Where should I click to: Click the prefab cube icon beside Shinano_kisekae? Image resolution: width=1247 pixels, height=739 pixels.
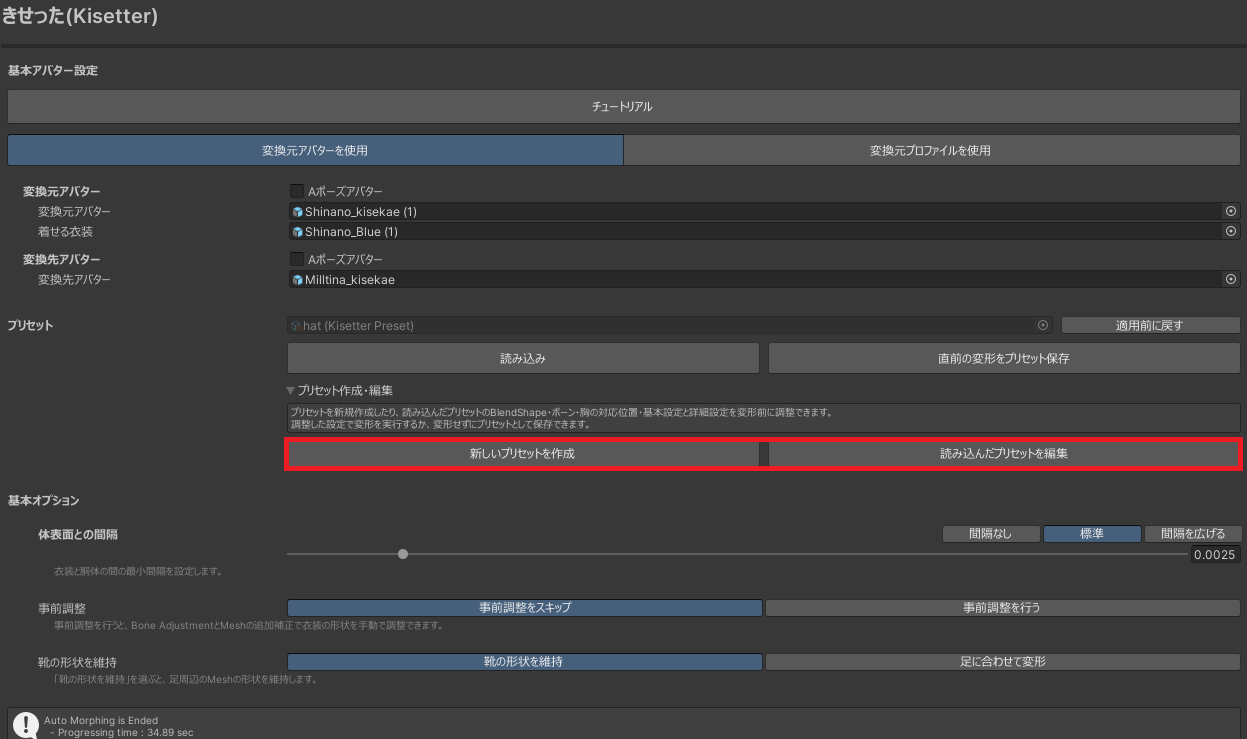click(x=297, y=212)
